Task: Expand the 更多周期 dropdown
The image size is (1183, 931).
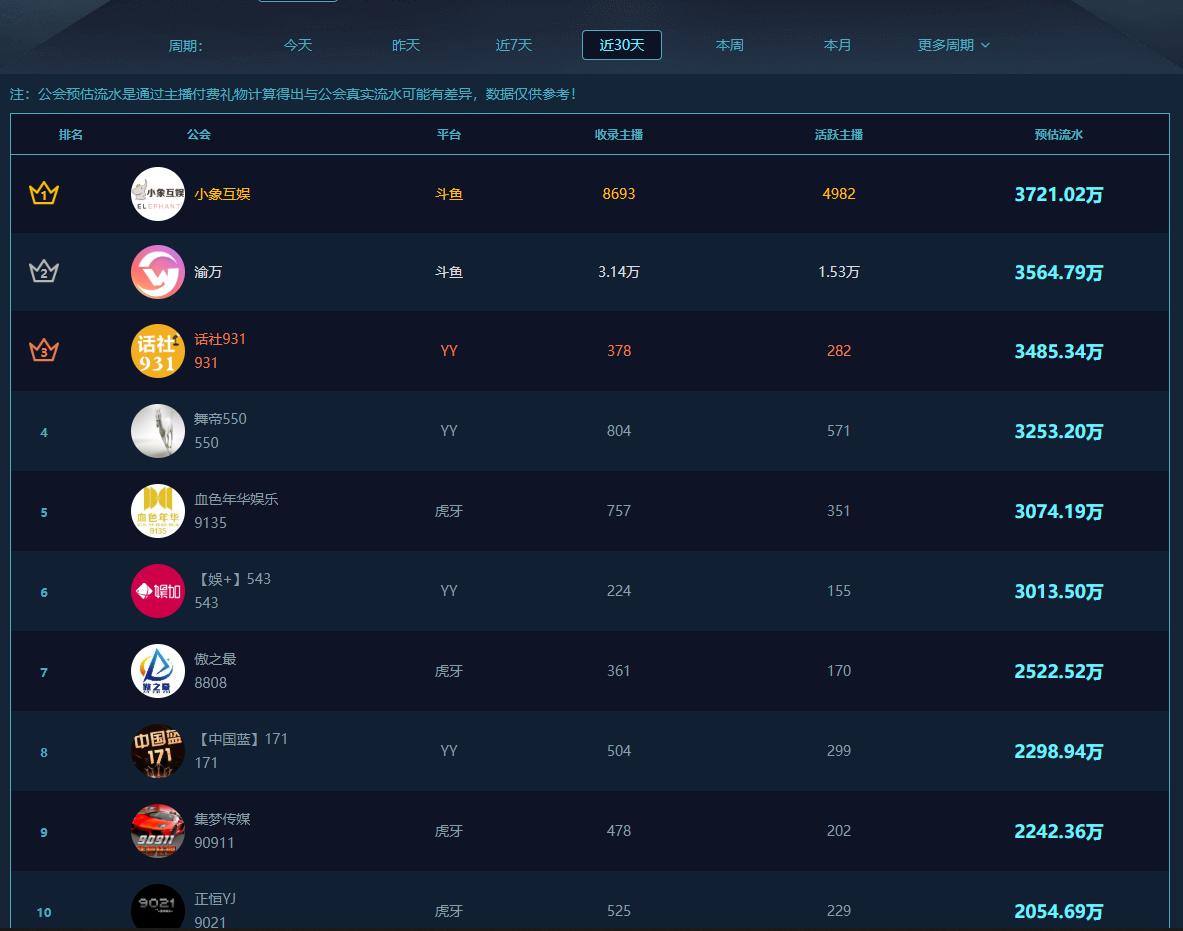Action: point(954,45)
